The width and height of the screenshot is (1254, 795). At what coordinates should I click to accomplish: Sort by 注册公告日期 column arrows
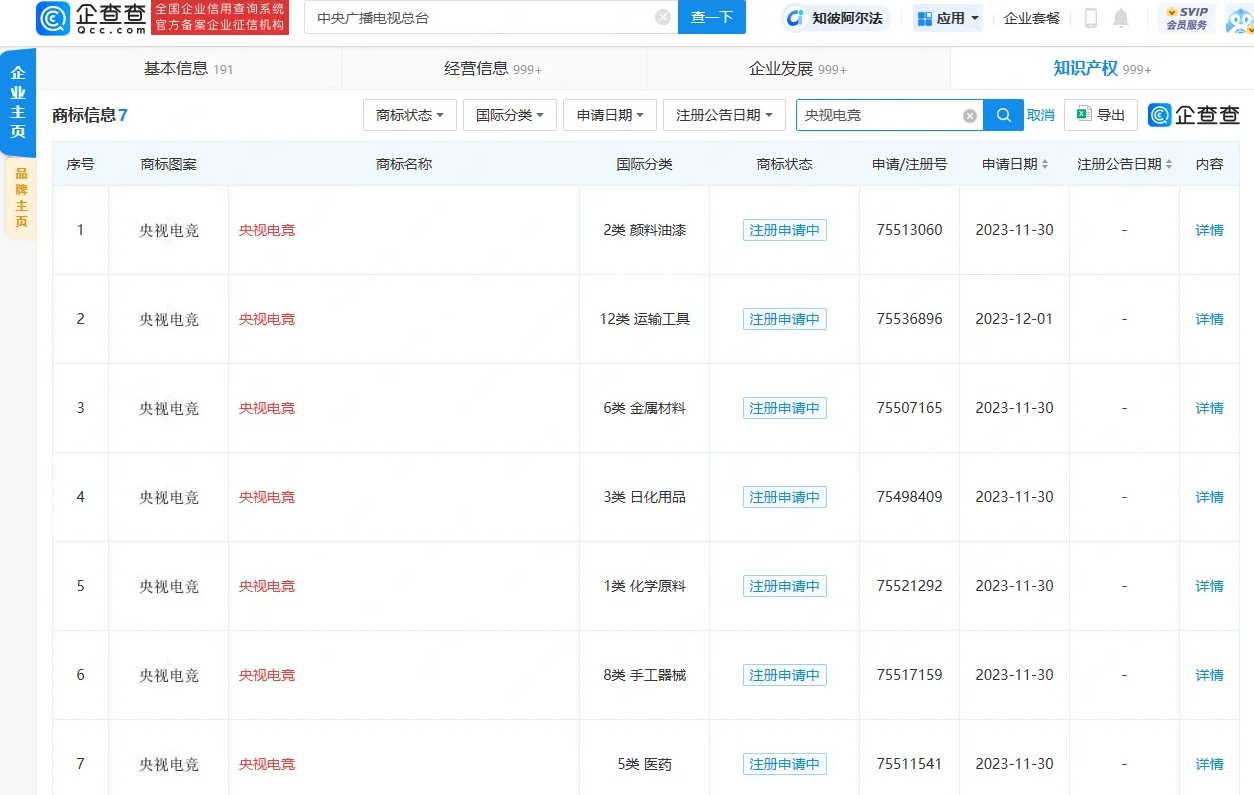pyautogui.click(x=1168, y=164)
